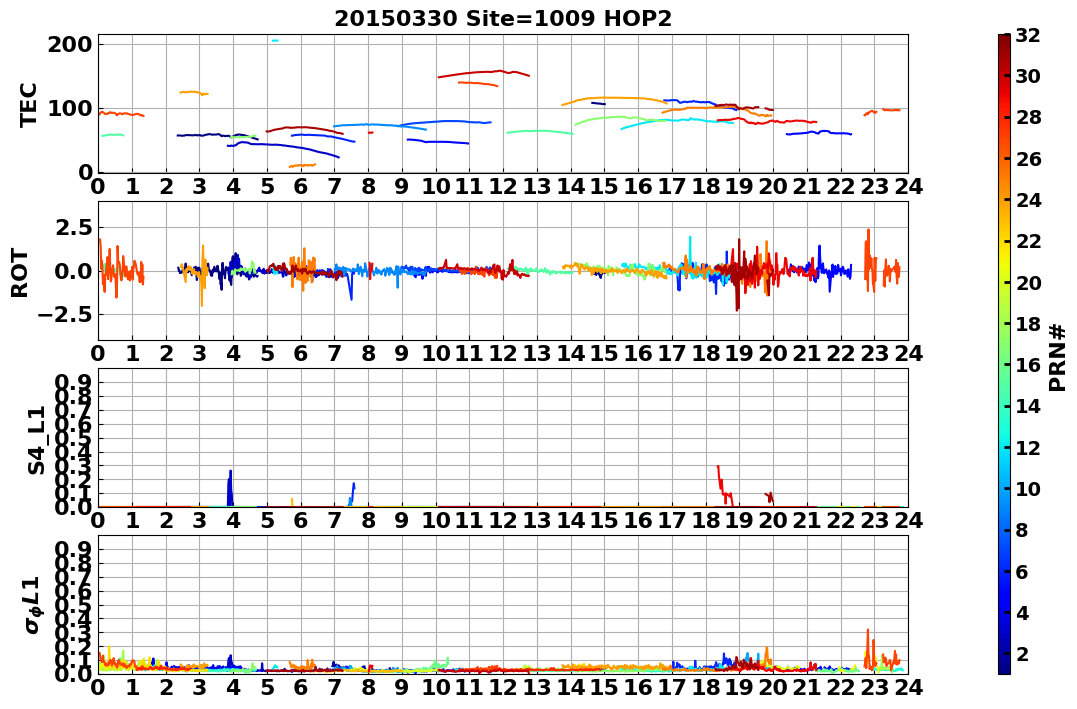Image resolution: width=1077 pixels, height=709 pixels.
Task: Click the 100 tick on the TEC axis
Action: click(71, 108)
